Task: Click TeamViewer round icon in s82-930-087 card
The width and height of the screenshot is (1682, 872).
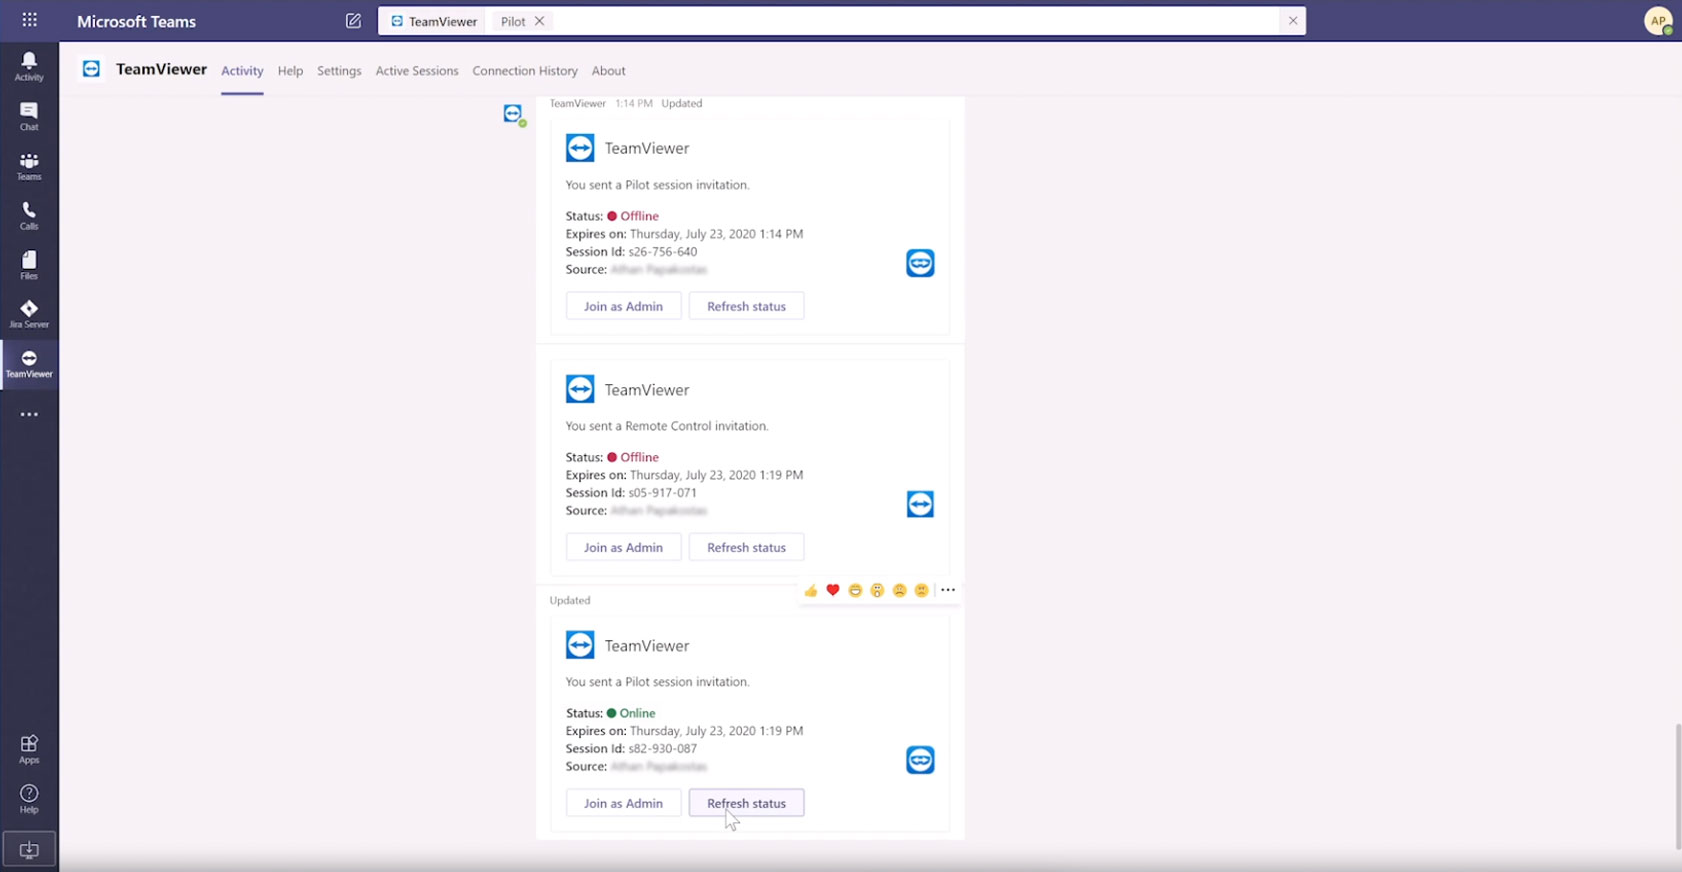Action: coord(920,760)
